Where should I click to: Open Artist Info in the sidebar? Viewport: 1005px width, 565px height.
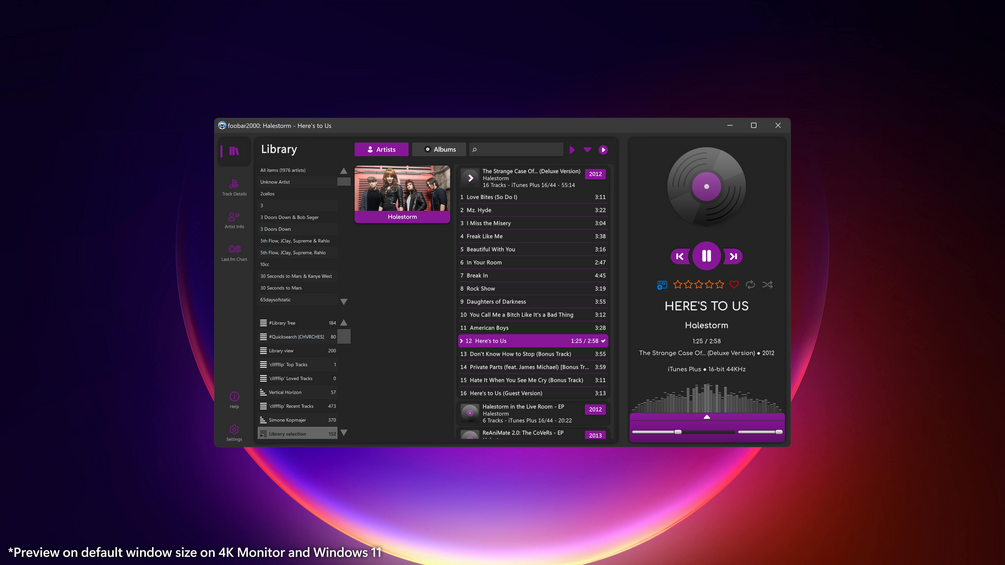234,220
